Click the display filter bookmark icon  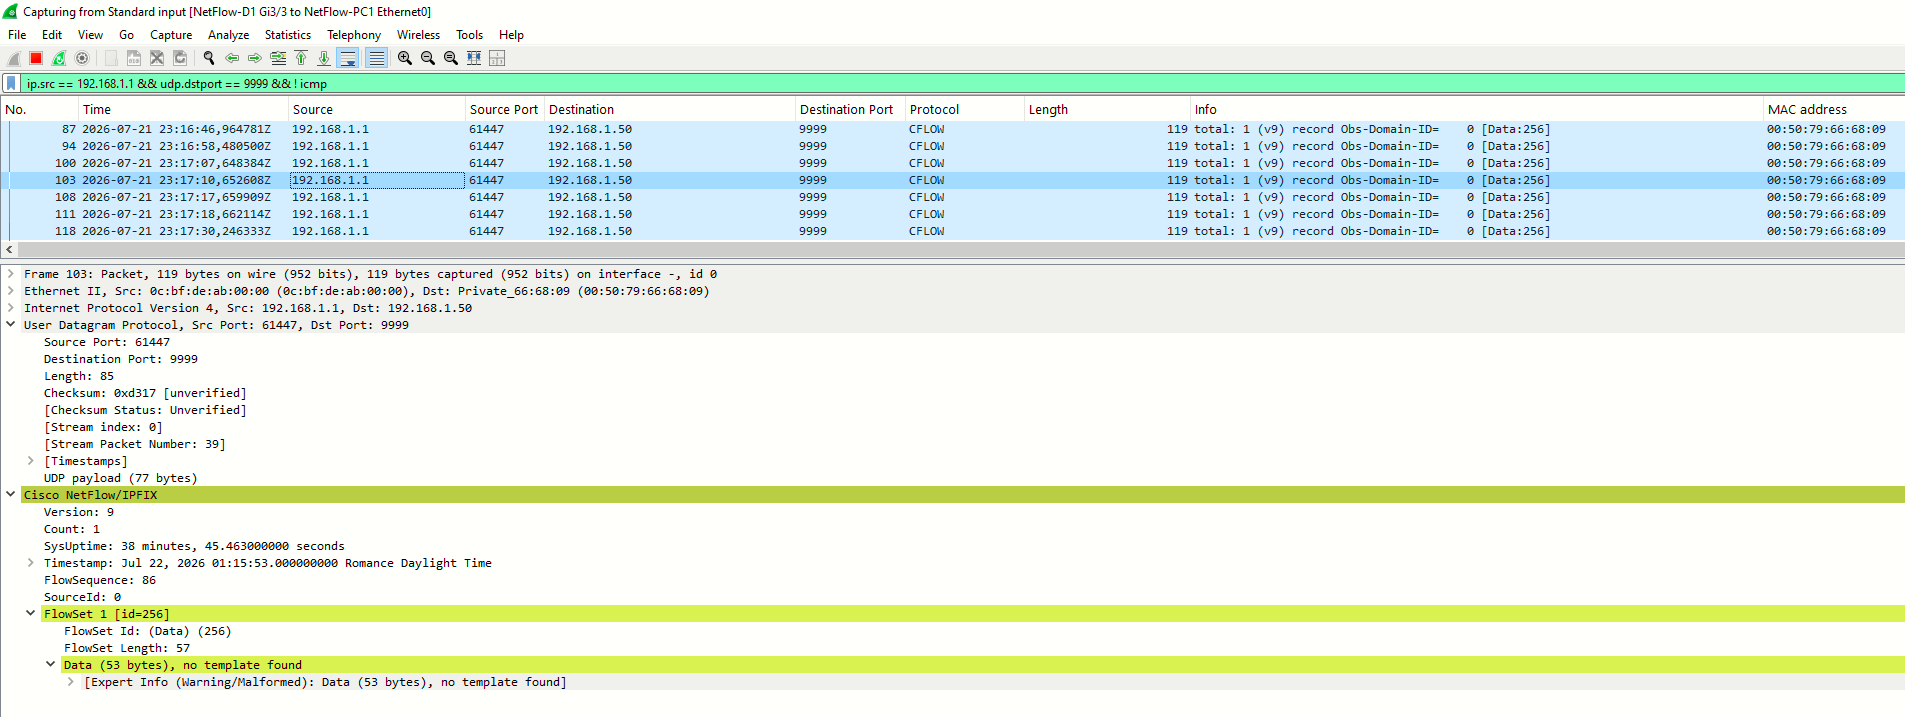point(11,83)
